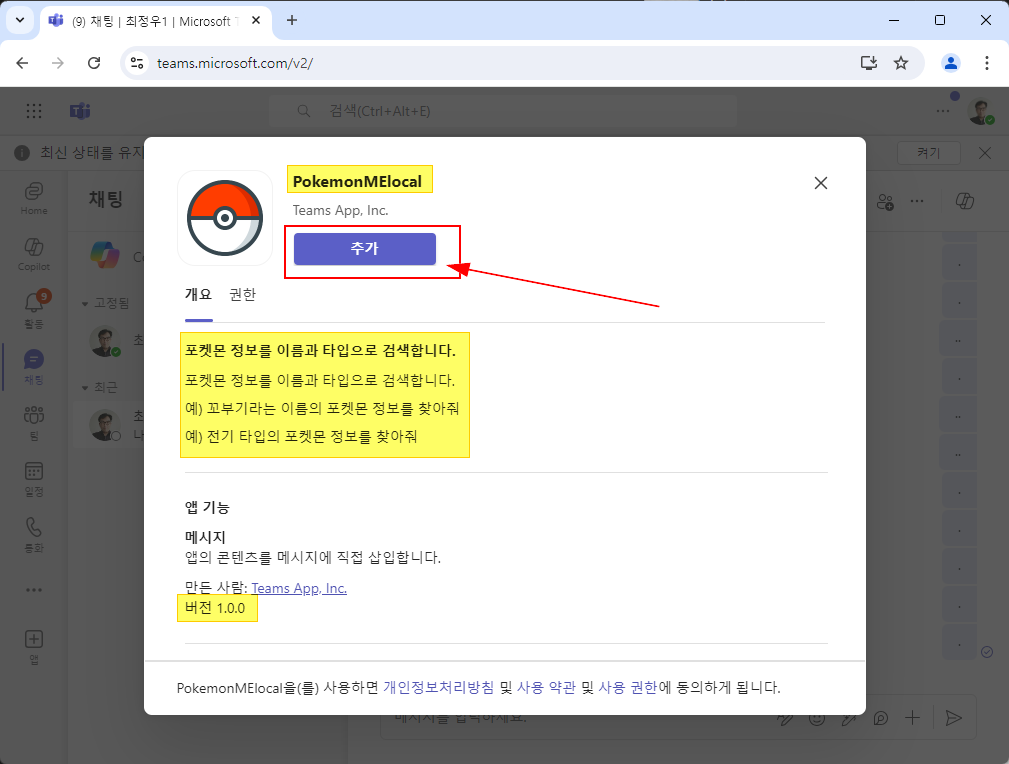Screen dimensions: 1009x764
Task: Select the 개요 tab
Action: coord(198,294)
